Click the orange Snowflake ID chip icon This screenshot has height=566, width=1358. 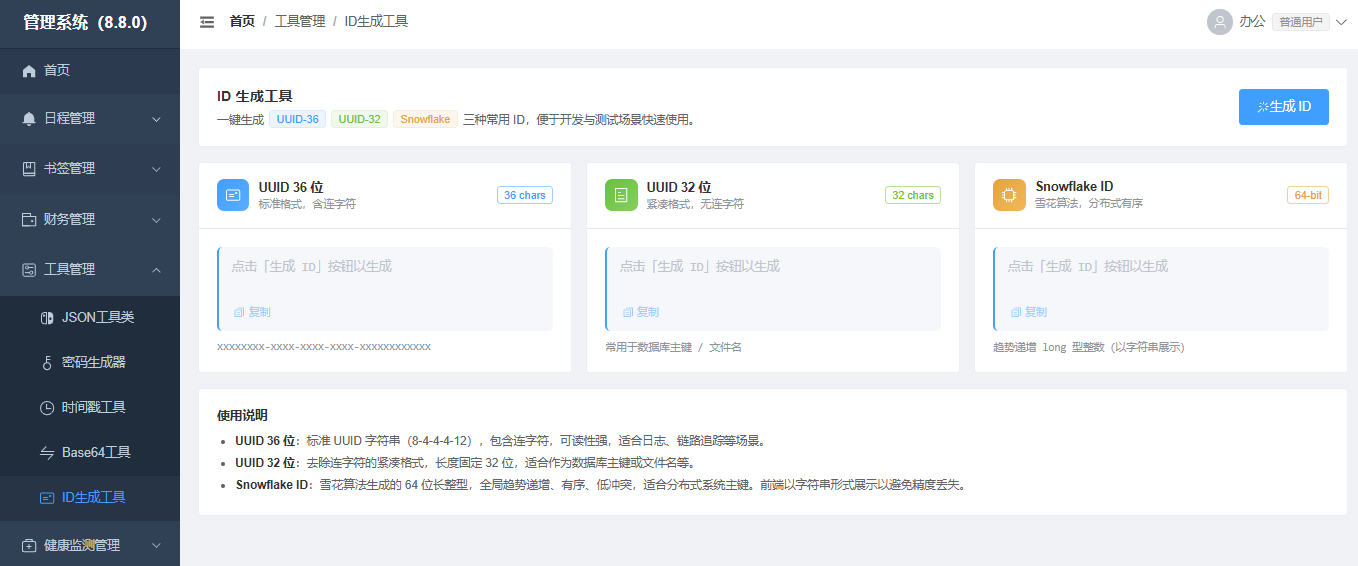click(1009, 195)
